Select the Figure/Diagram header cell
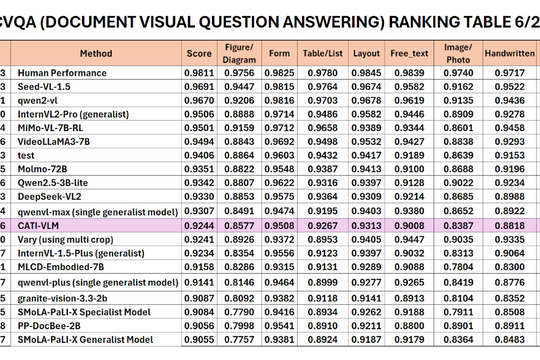Screen dimensions: 540x360 point(239,53)
